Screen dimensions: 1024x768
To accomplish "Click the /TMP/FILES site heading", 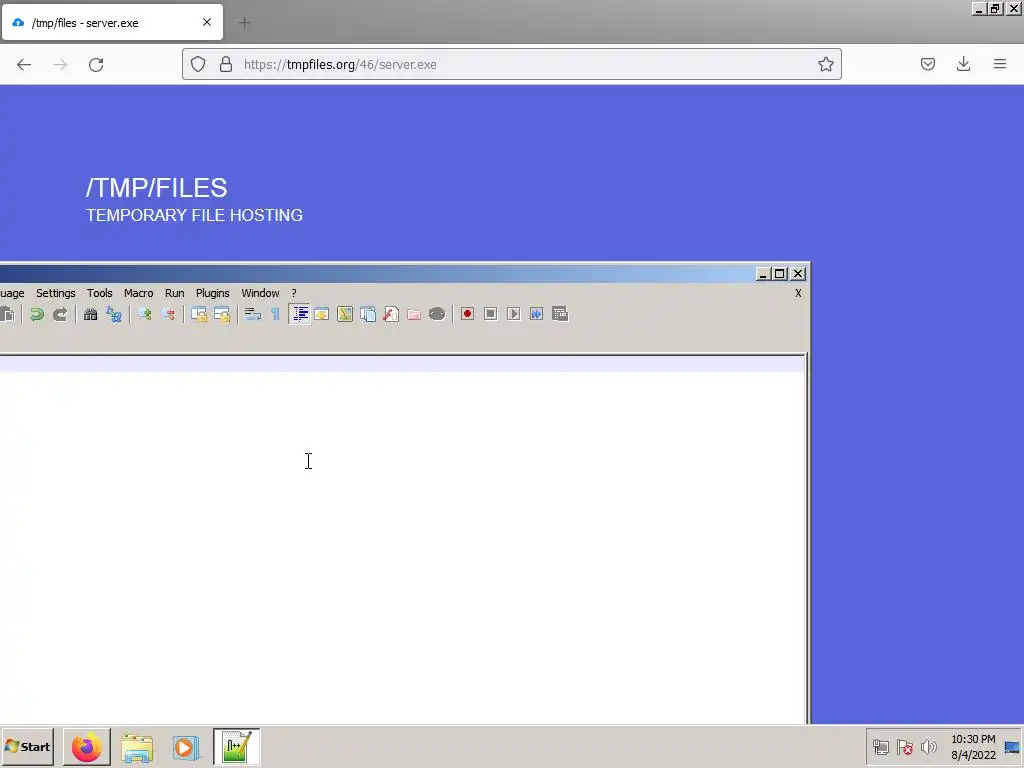I will click(157, 188).
